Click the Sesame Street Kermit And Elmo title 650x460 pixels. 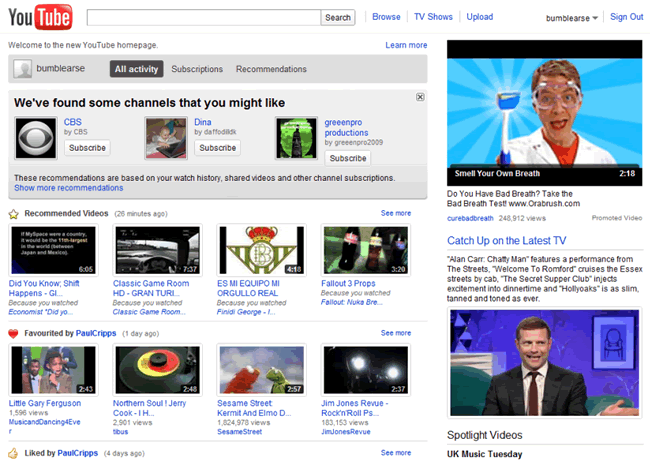(254, 408)
